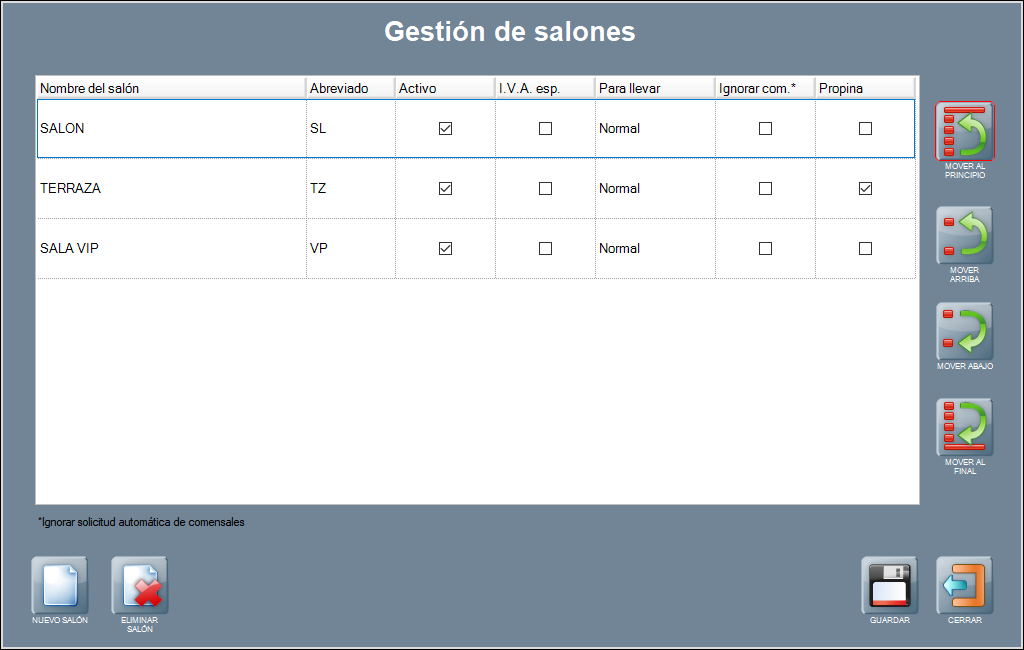This screenshot has height=650, width=1024.
Task: Open Para llevar dropdown for SALA VIP
Action: (x=654, y=248)
